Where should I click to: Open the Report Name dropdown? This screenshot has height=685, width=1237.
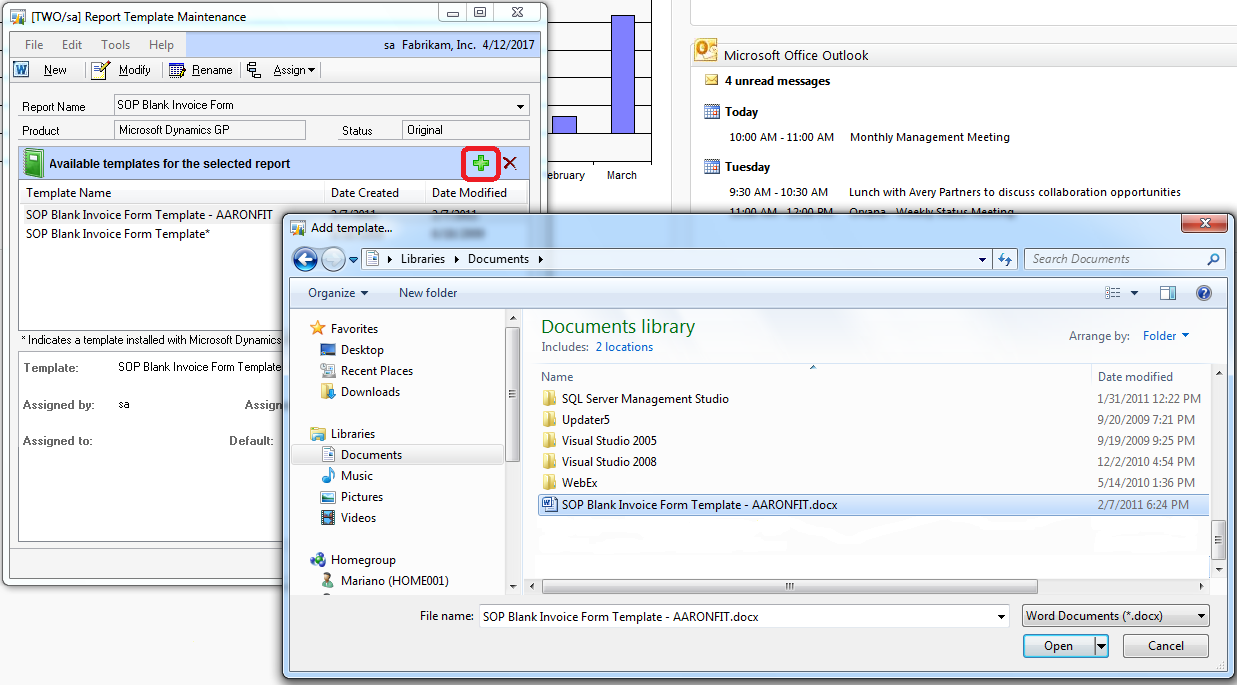tap(521, 106)
